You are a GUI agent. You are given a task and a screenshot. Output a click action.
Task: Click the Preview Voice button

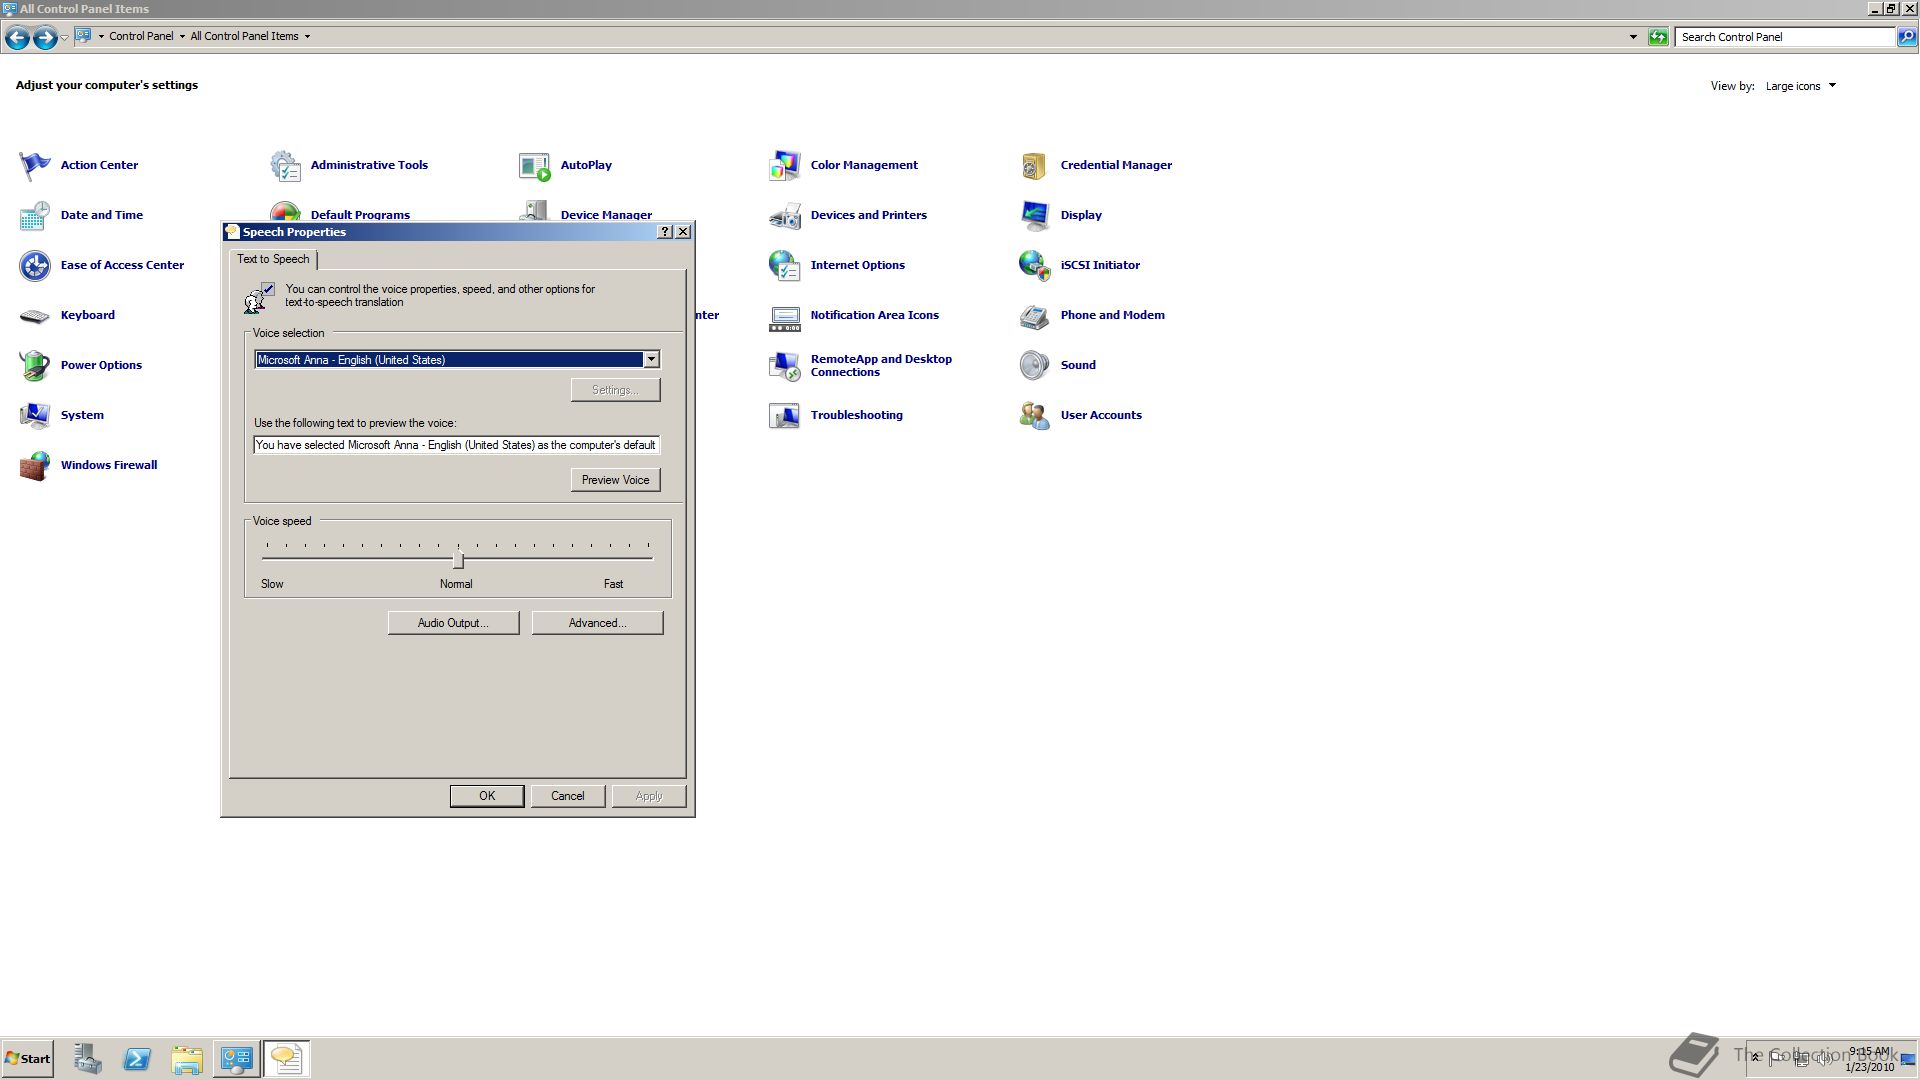615,480
